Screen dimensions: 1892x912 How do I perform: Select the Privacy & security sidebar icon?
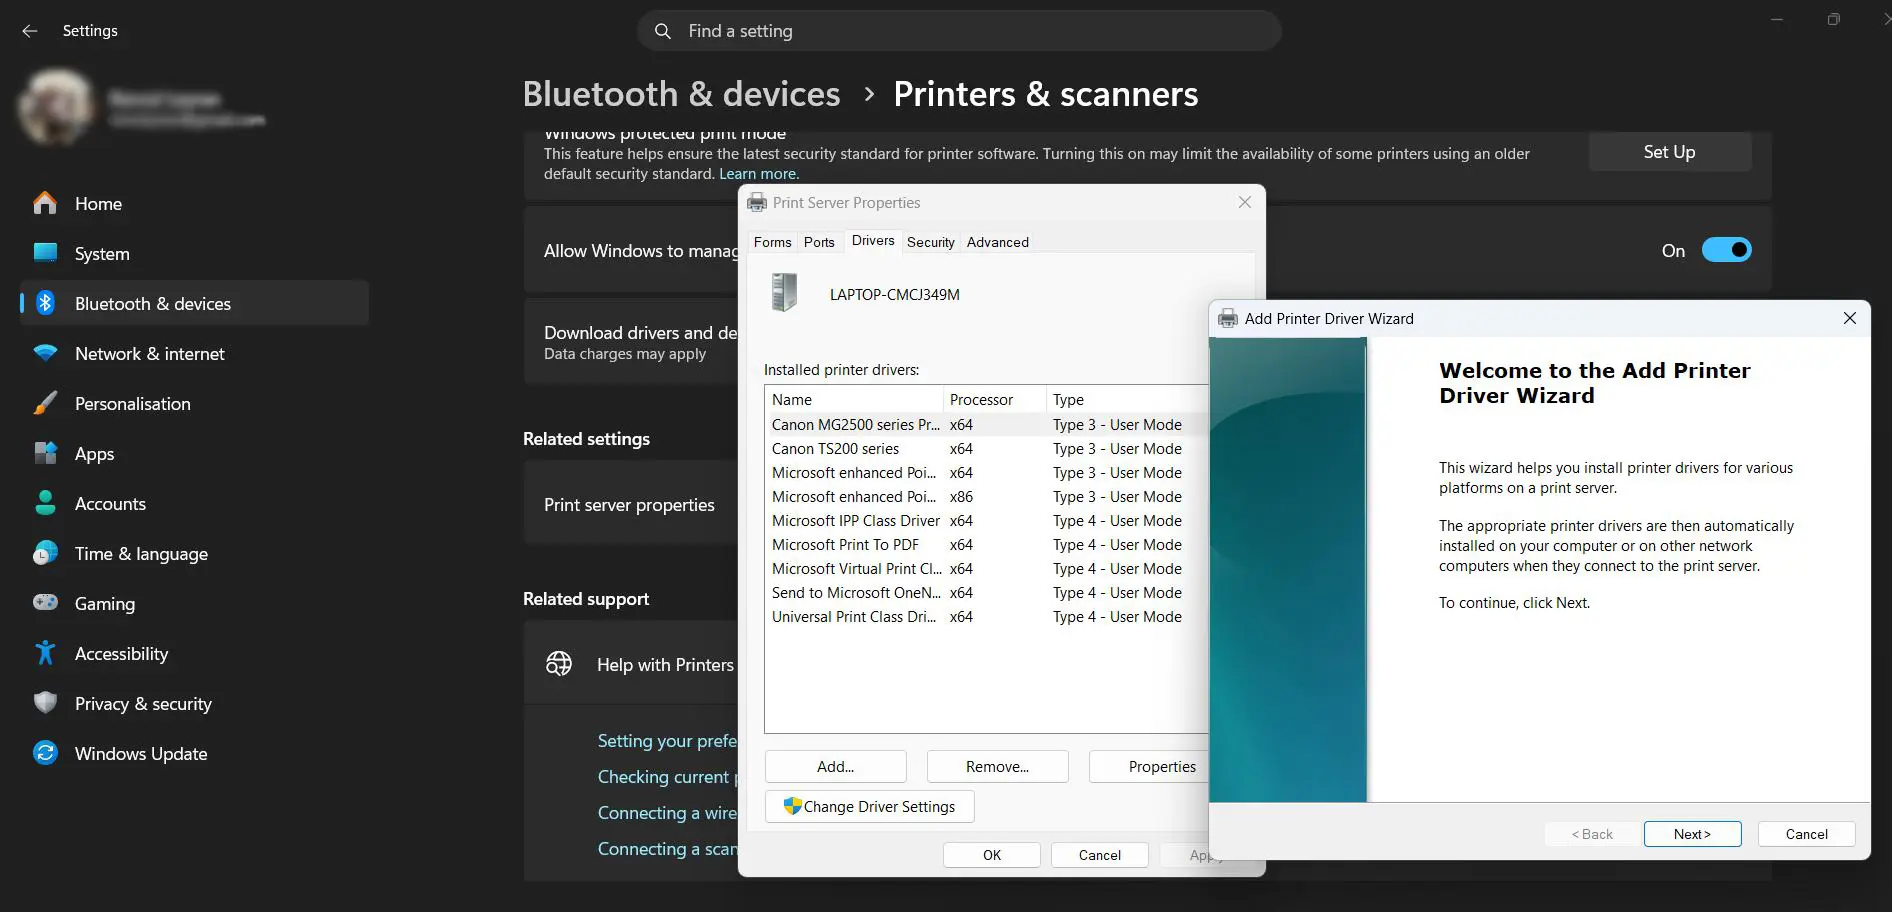point(46,703)
